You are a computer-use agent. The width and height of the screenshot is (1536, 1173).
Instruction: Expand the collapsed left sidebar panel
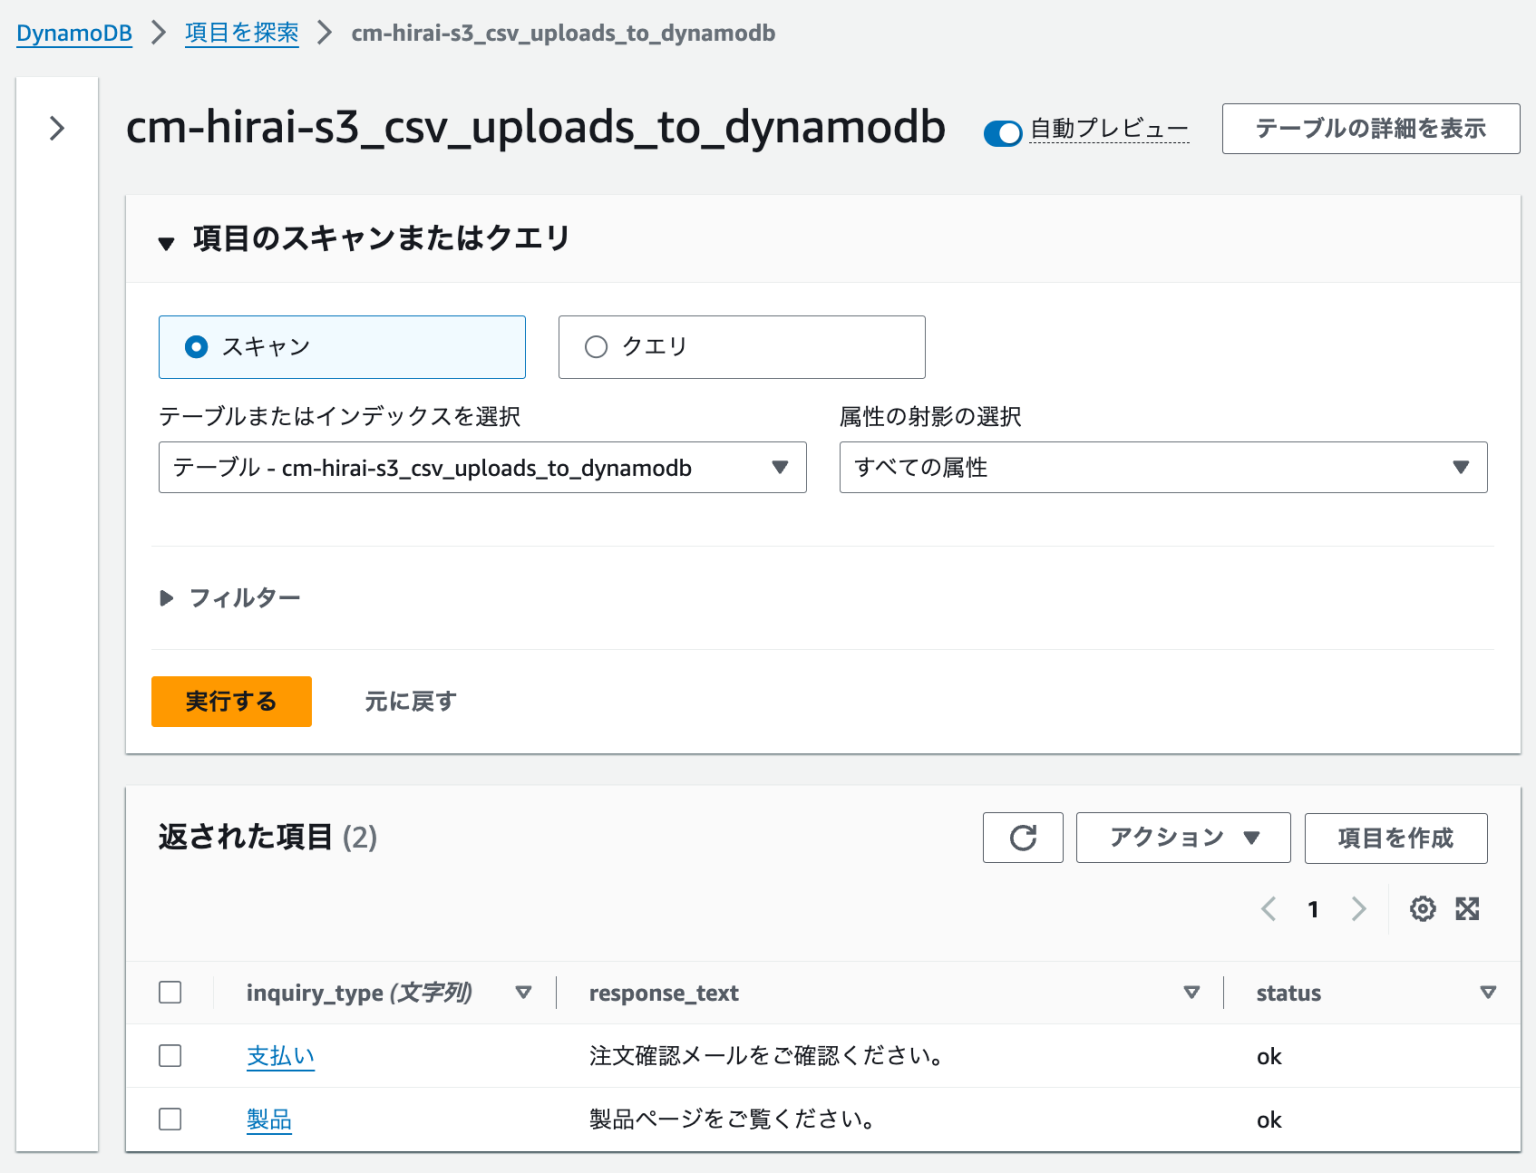(x=56, y=128)
